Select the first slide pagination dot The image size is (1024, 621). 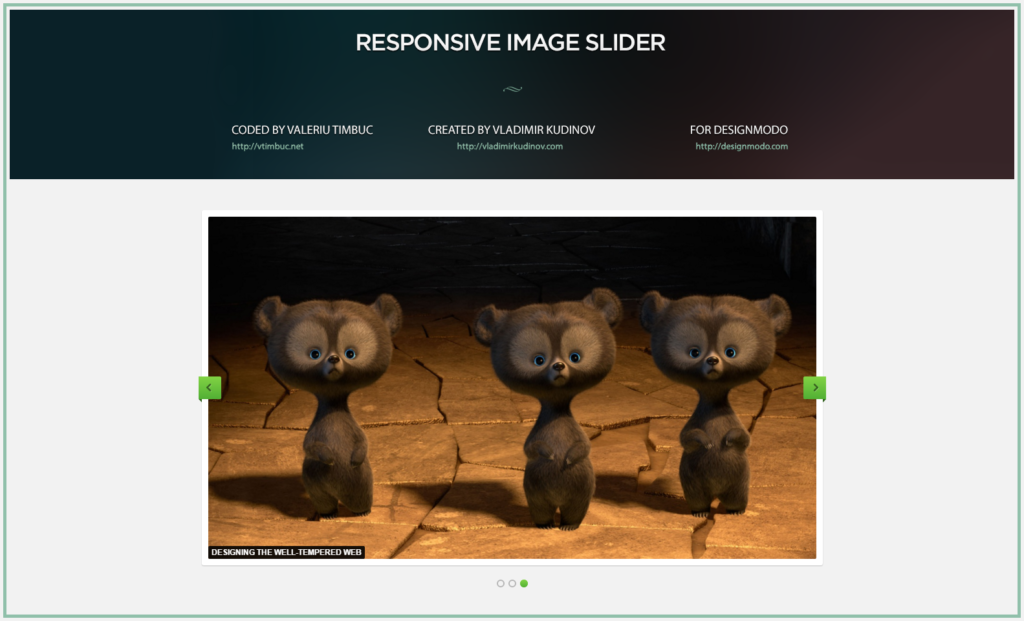click(500, 584)
